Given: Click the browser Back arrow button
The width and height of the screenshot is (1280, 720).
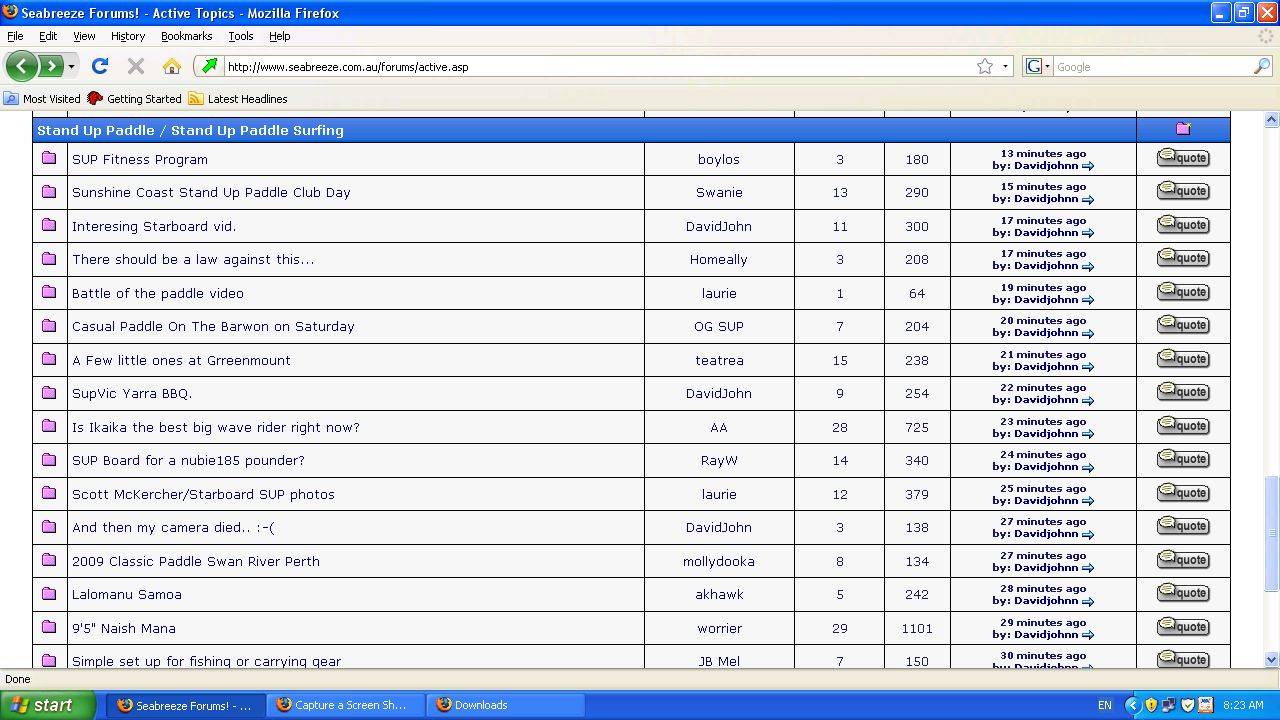Looking at the screenshot, I should point(21,67).
